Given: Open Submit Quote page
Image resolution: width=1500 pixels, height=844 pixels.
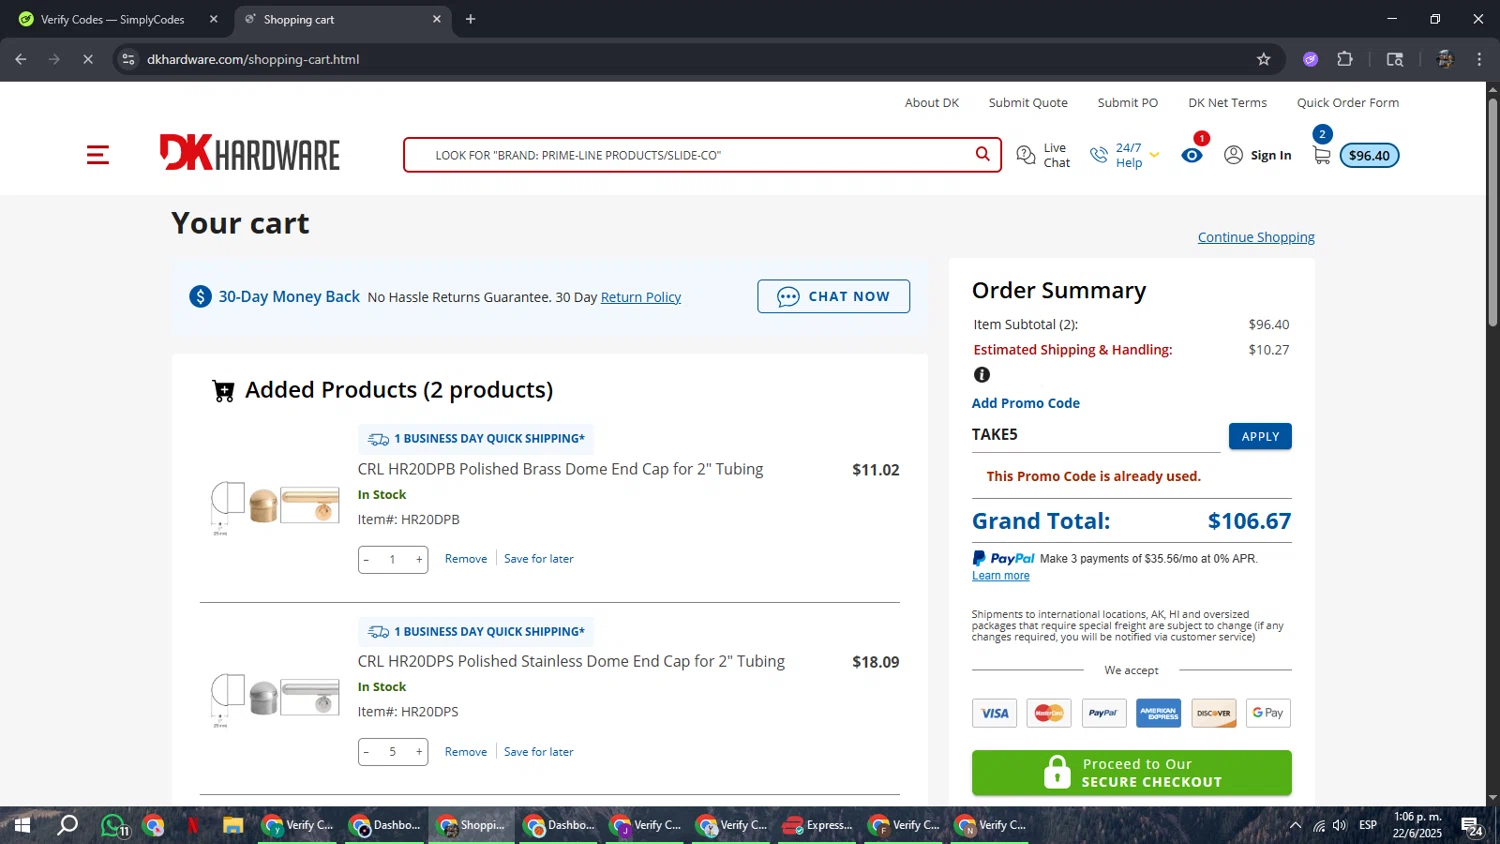Looking at the screenshot, I should coord(1028,103).
